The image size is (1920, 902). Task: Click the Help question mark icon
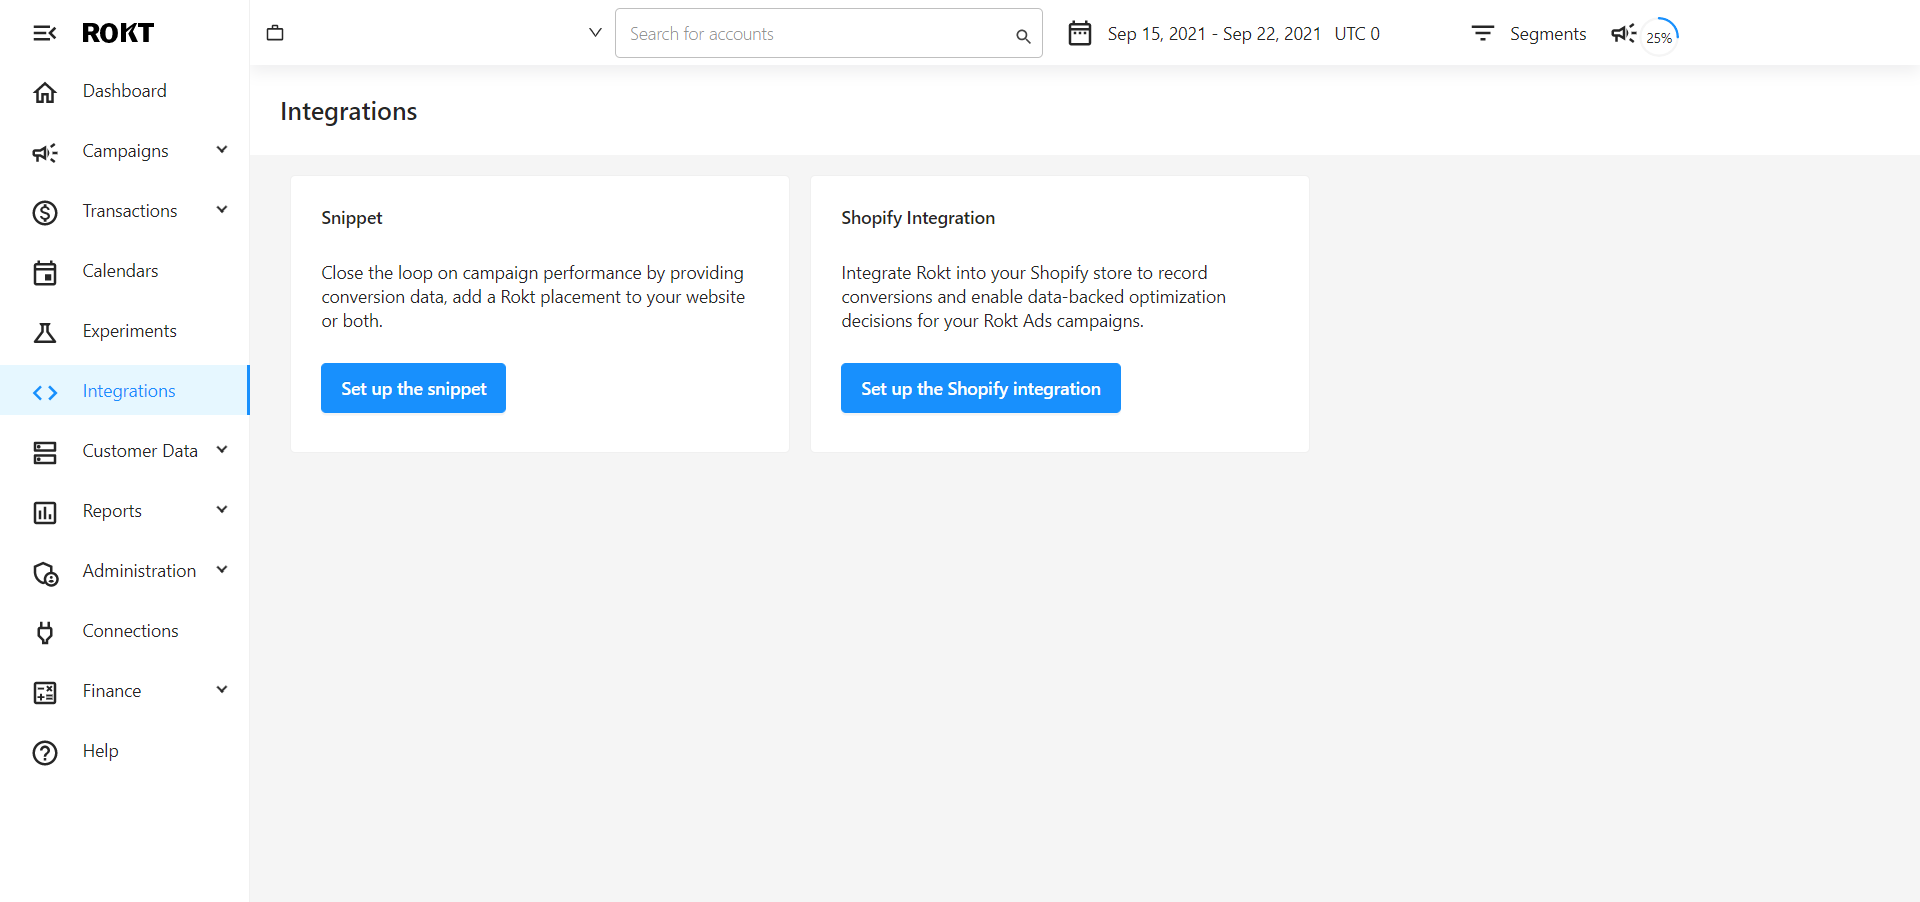coord(45,752)
